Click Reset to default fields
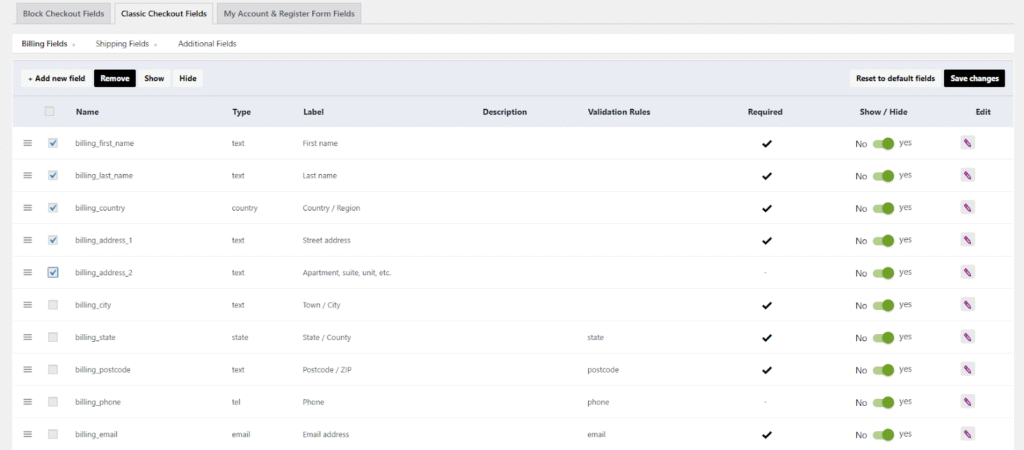 pos(895,78)
